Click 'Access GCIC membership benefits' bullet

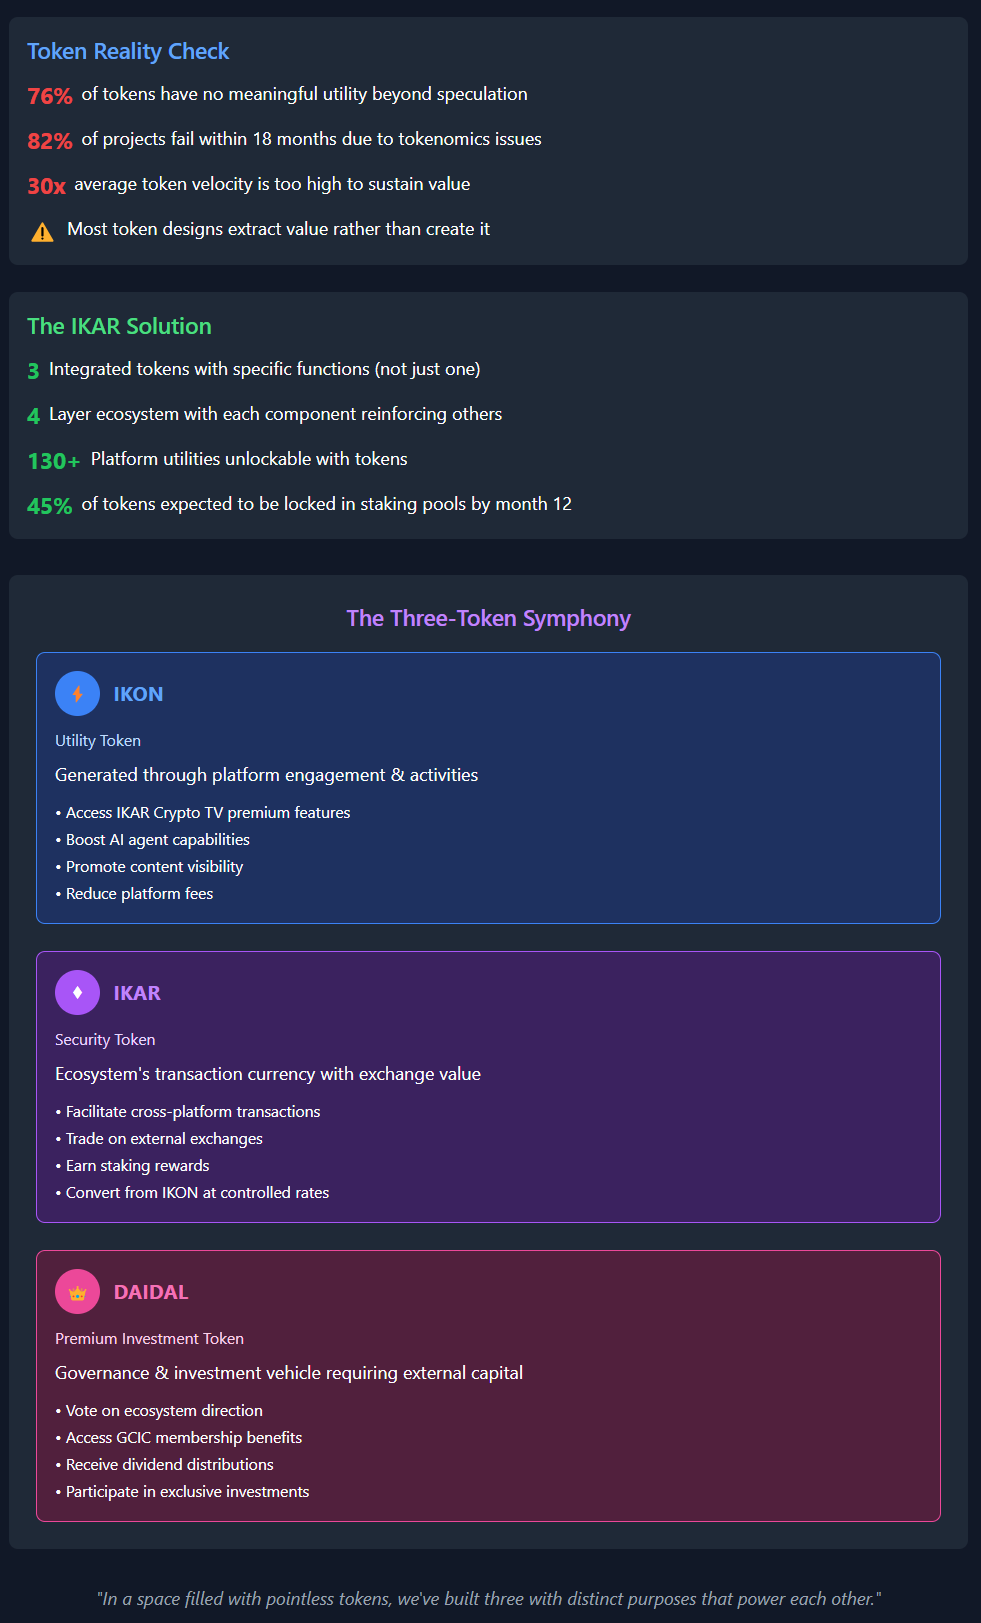184,1438
